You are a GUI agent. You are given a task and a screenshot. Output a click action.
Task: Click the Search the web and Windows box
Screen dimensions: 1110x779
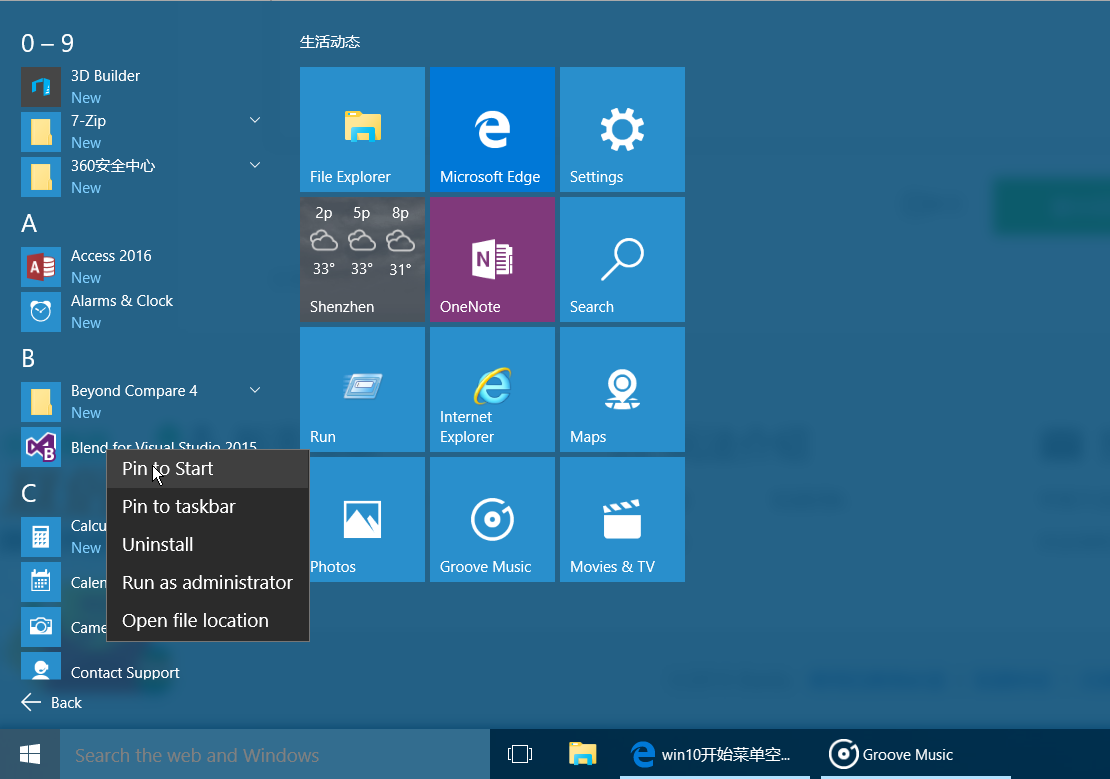click(275, 755)
